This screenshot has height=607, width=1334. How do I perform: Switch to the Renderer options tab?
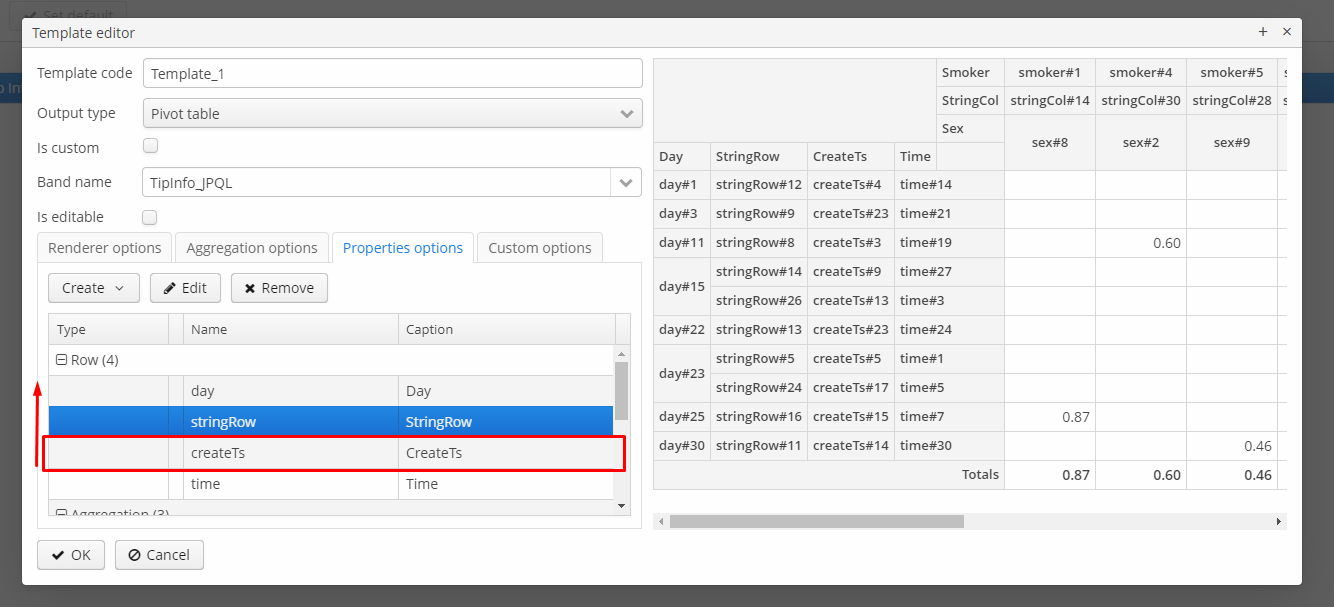pyautogui.click(x=104, y=247)
